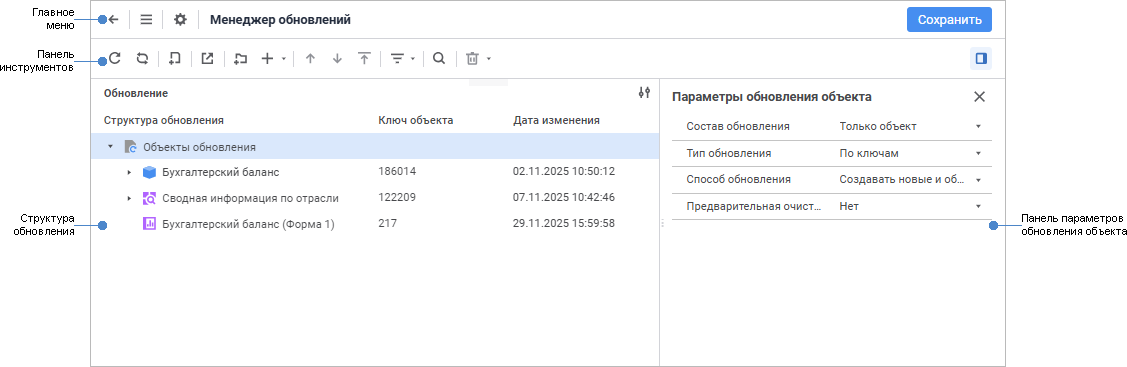The width and height of the screenshot is (1127, 367).
Task: Move item down with arrow icon
Action: (337, 59)
